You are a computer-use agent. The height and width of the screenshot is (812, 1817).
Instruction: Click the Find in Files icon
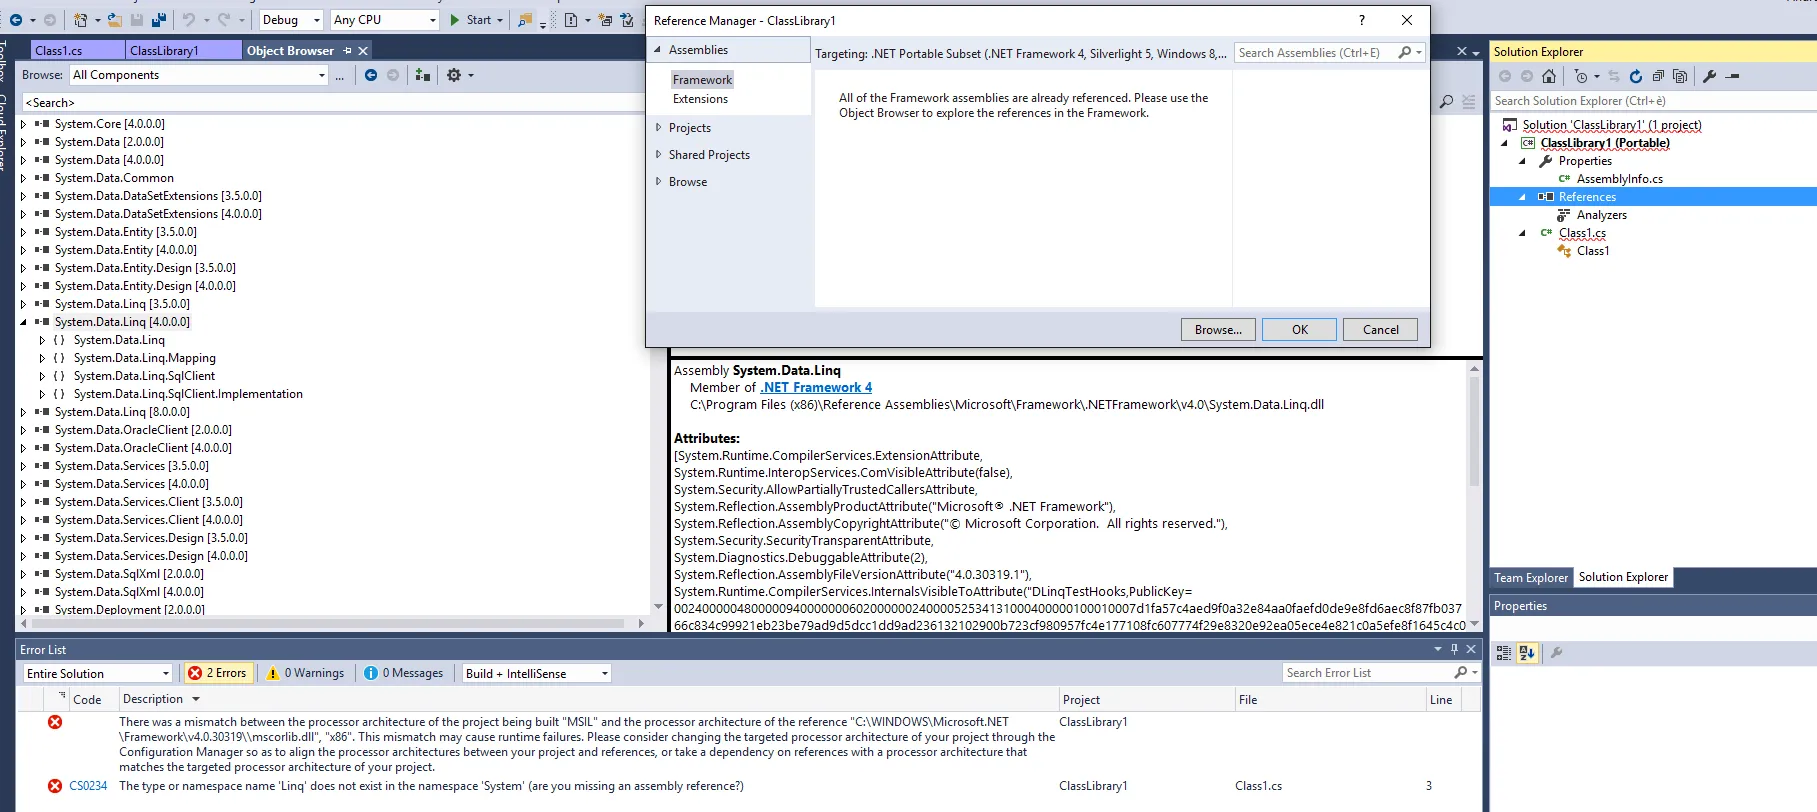[x=525, y=20]
